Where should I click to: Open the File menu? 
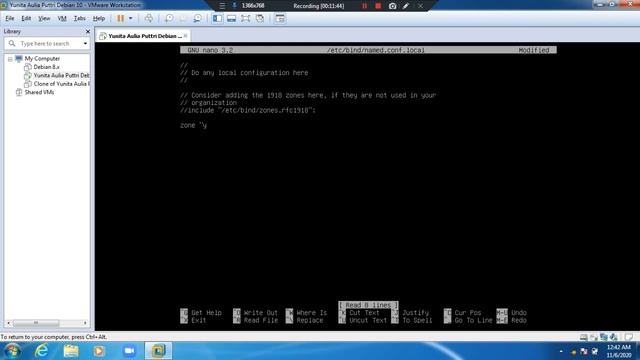pos(9,18)
